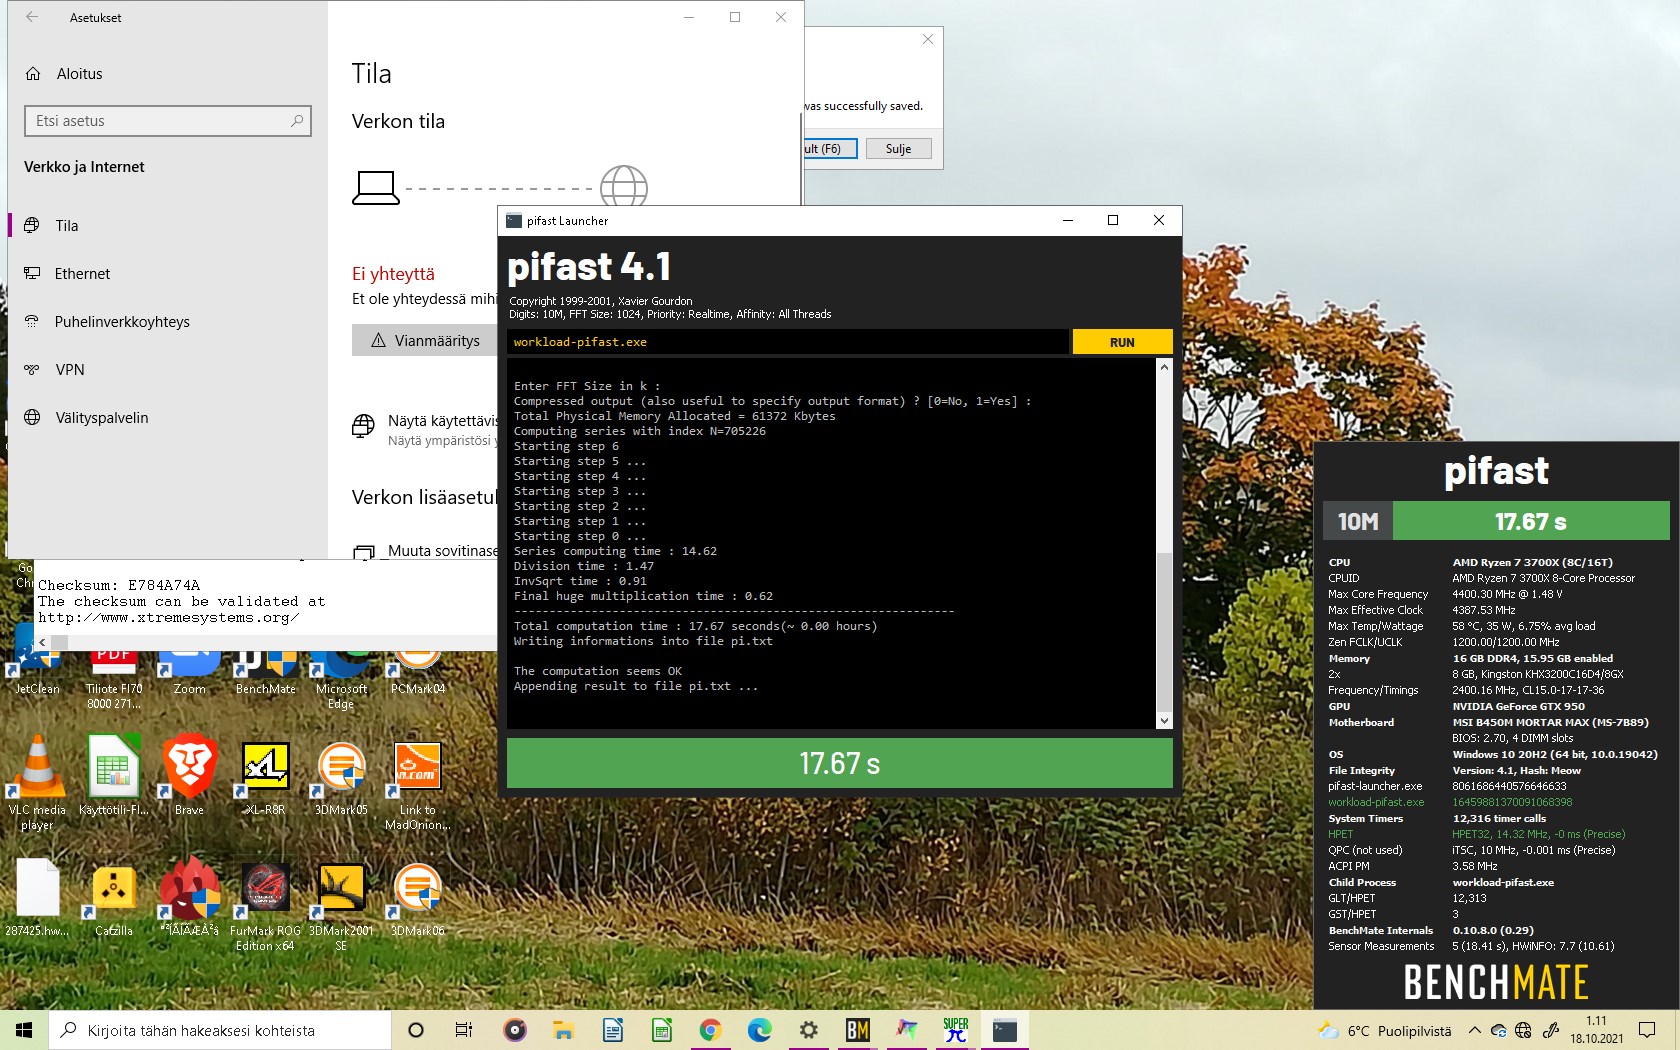Open the BenchMate desktop shortcut
Screen dimensions: 1680x1050
point(265,672)
